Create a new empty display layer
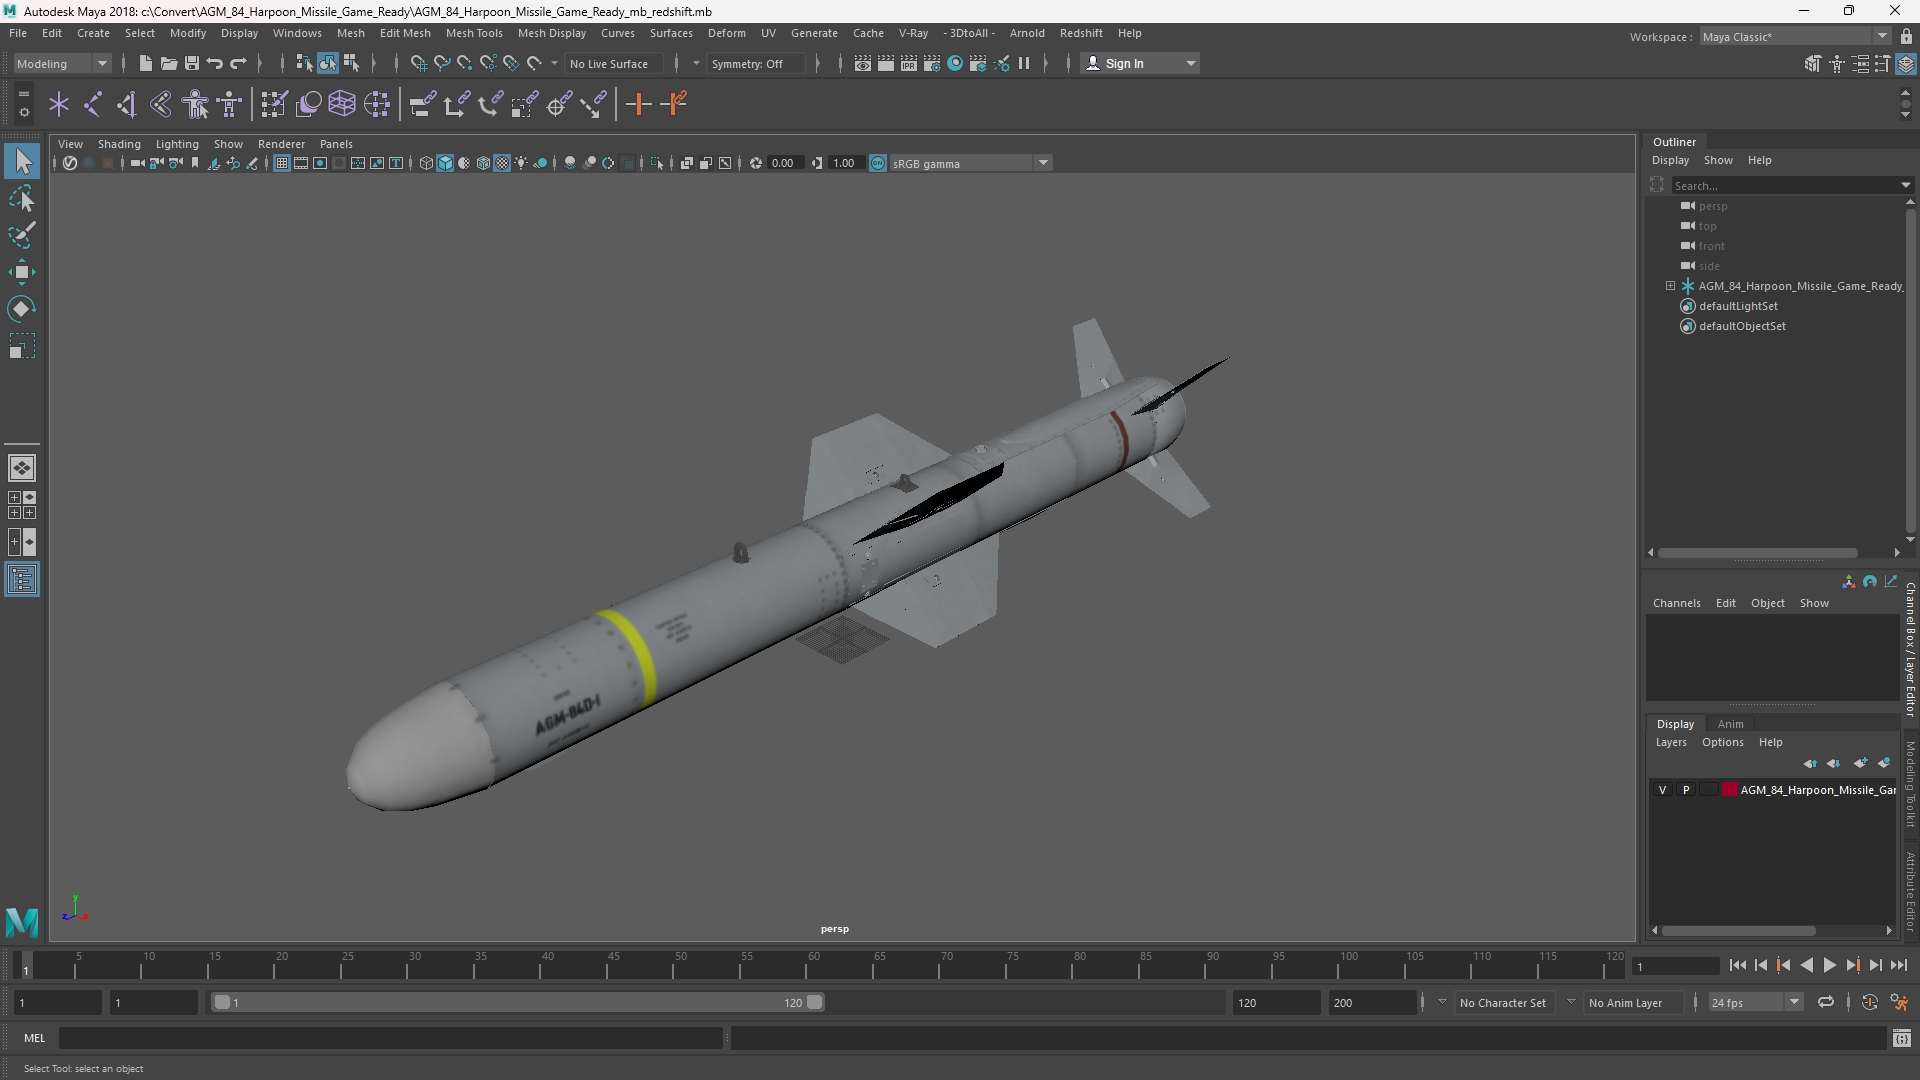Image resolution: width=1920 pixels, height=1080 pixels. click(x=1860, y=763)
